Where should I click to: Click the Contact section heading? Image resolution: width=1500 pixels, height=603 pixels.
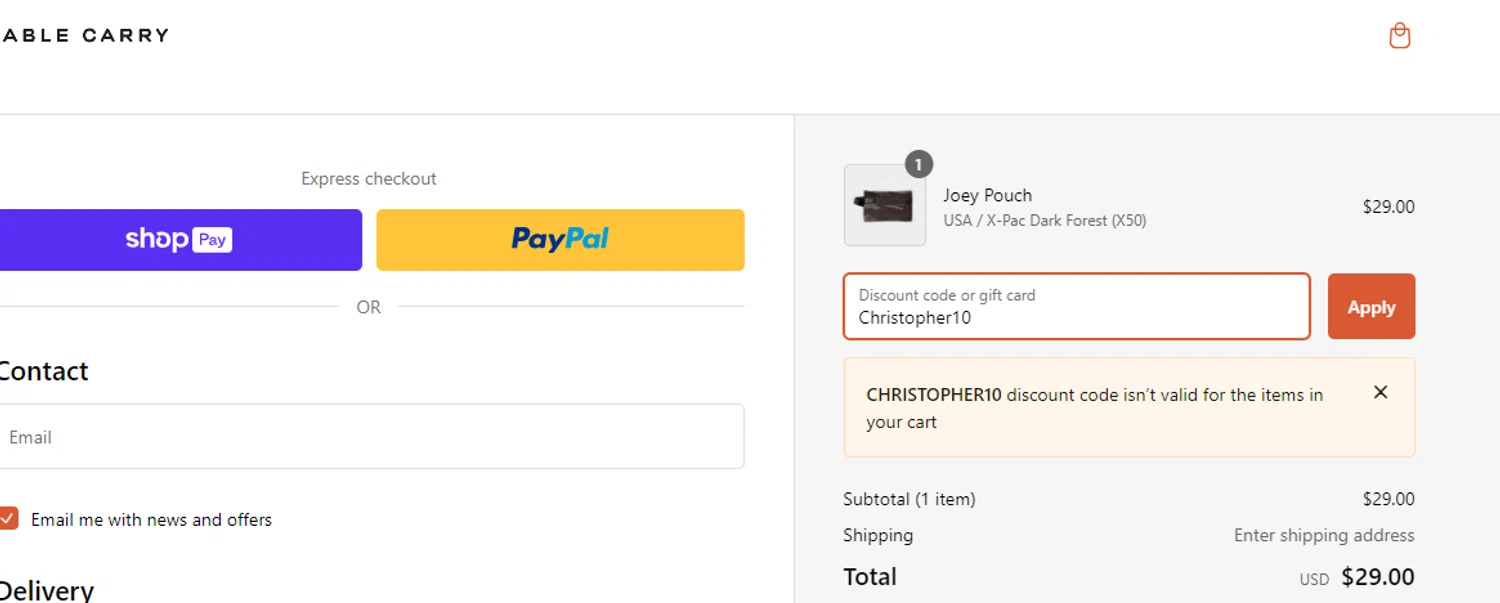coord(44,371)
